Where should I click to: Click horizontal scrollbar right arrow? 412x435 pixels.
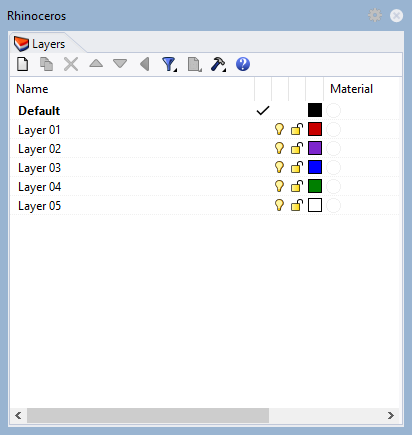(x=391, y=415)
